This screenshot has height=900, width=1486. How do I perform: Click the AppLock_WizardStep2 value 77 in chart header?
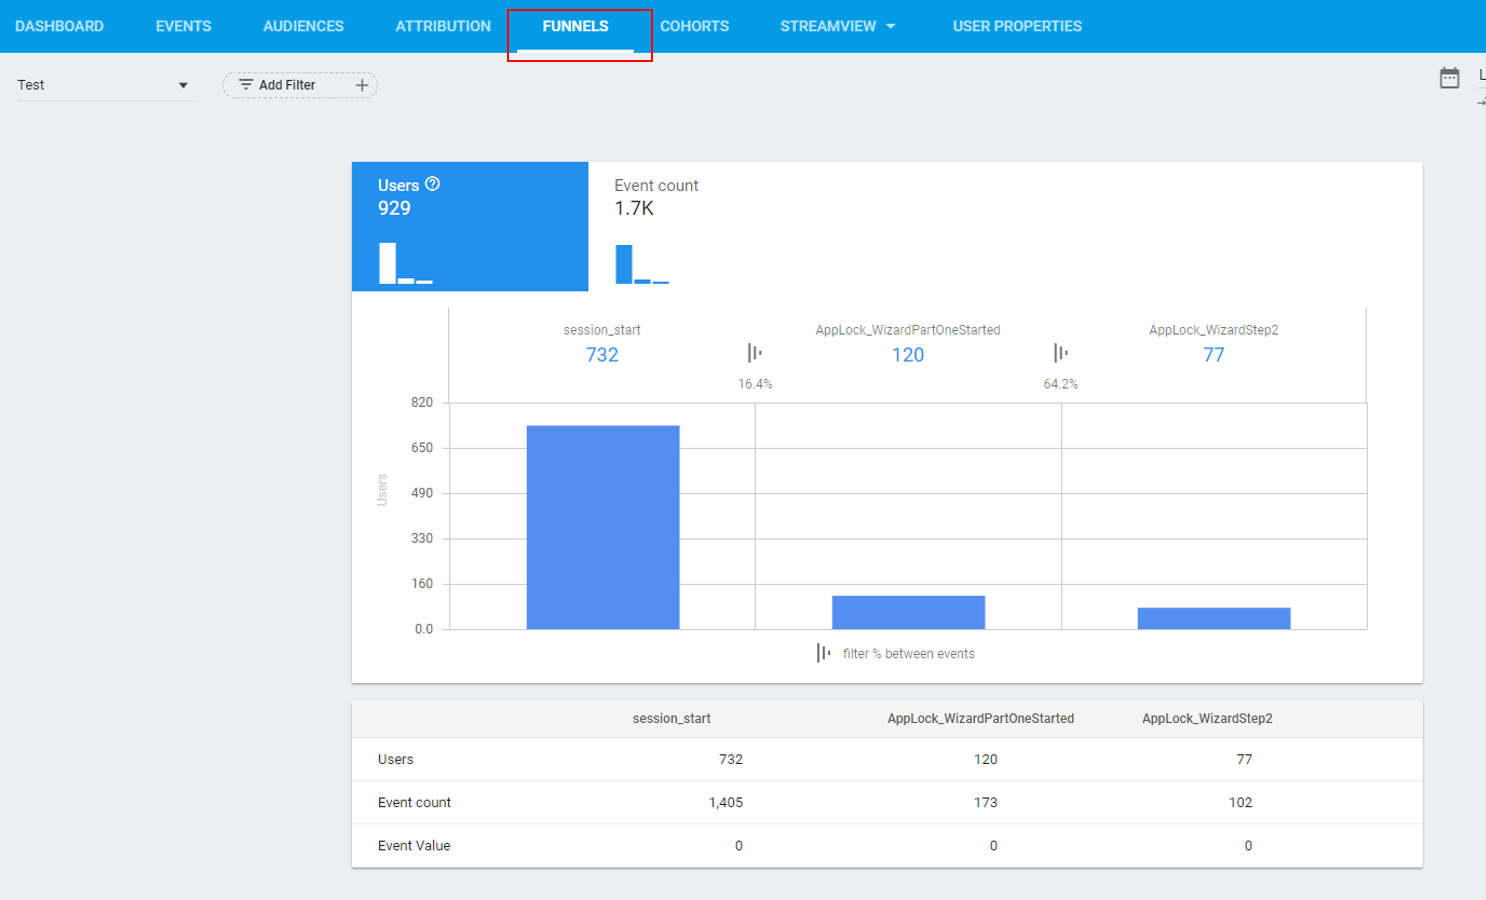(x=1214, y=355)
